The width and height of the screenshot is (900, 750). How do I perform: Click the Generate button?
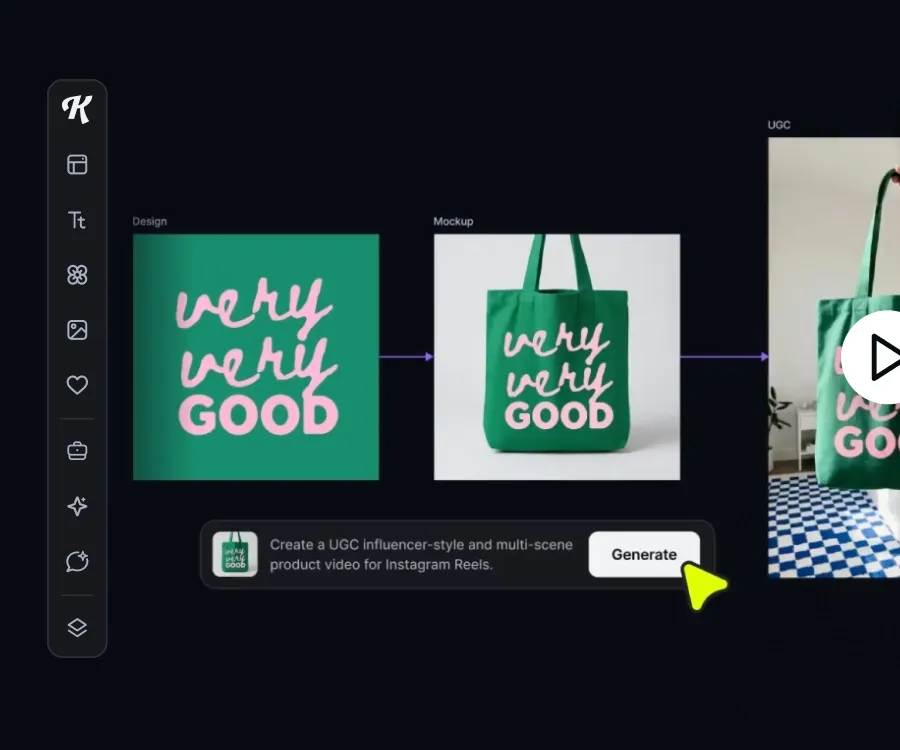(x=644, y=554)
